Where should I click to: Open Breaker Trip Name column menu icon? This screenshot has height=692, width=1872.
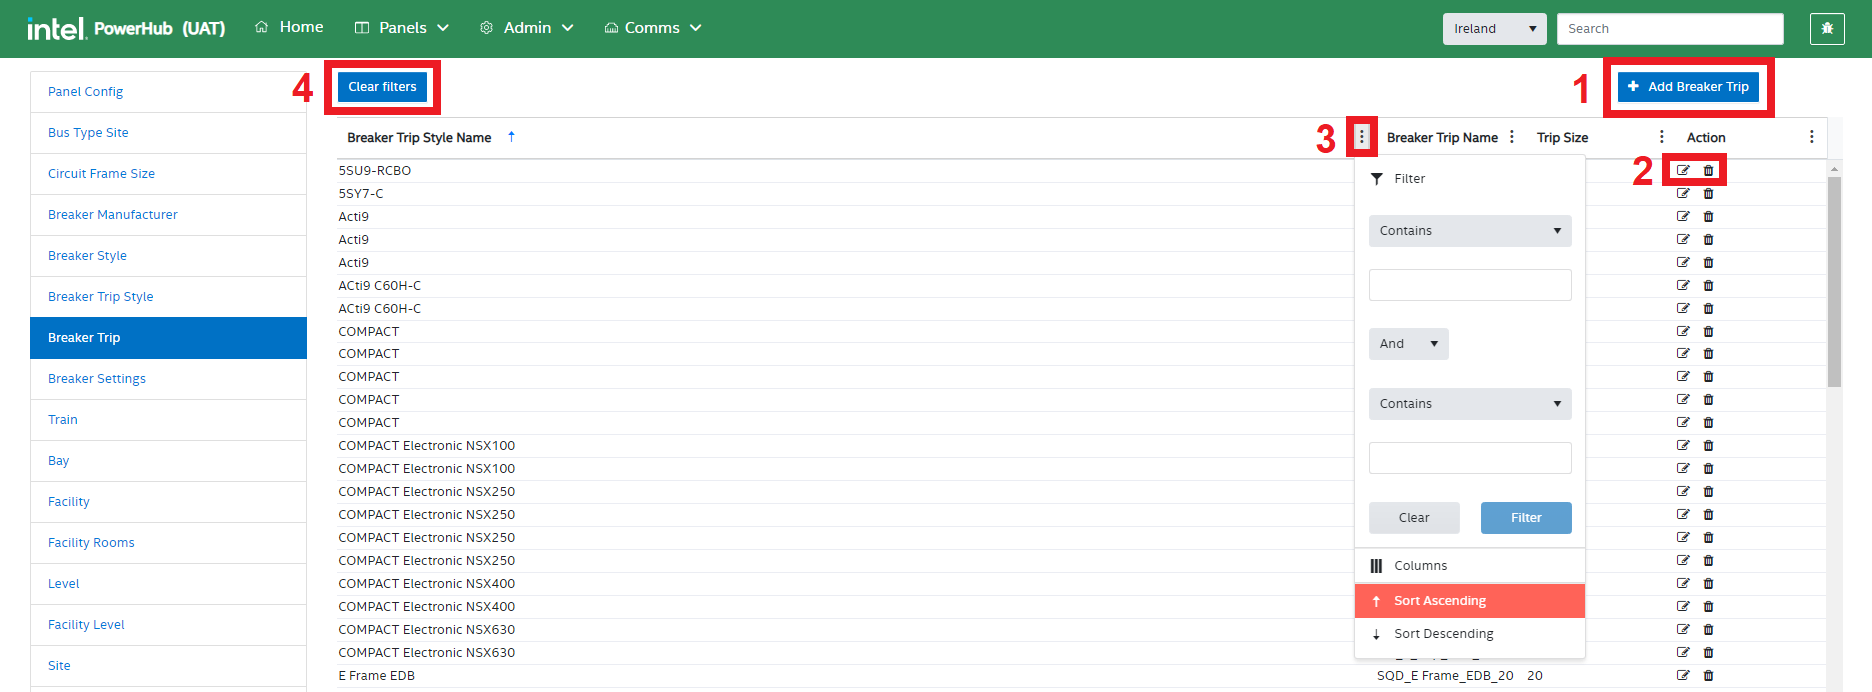point(1512,137)
